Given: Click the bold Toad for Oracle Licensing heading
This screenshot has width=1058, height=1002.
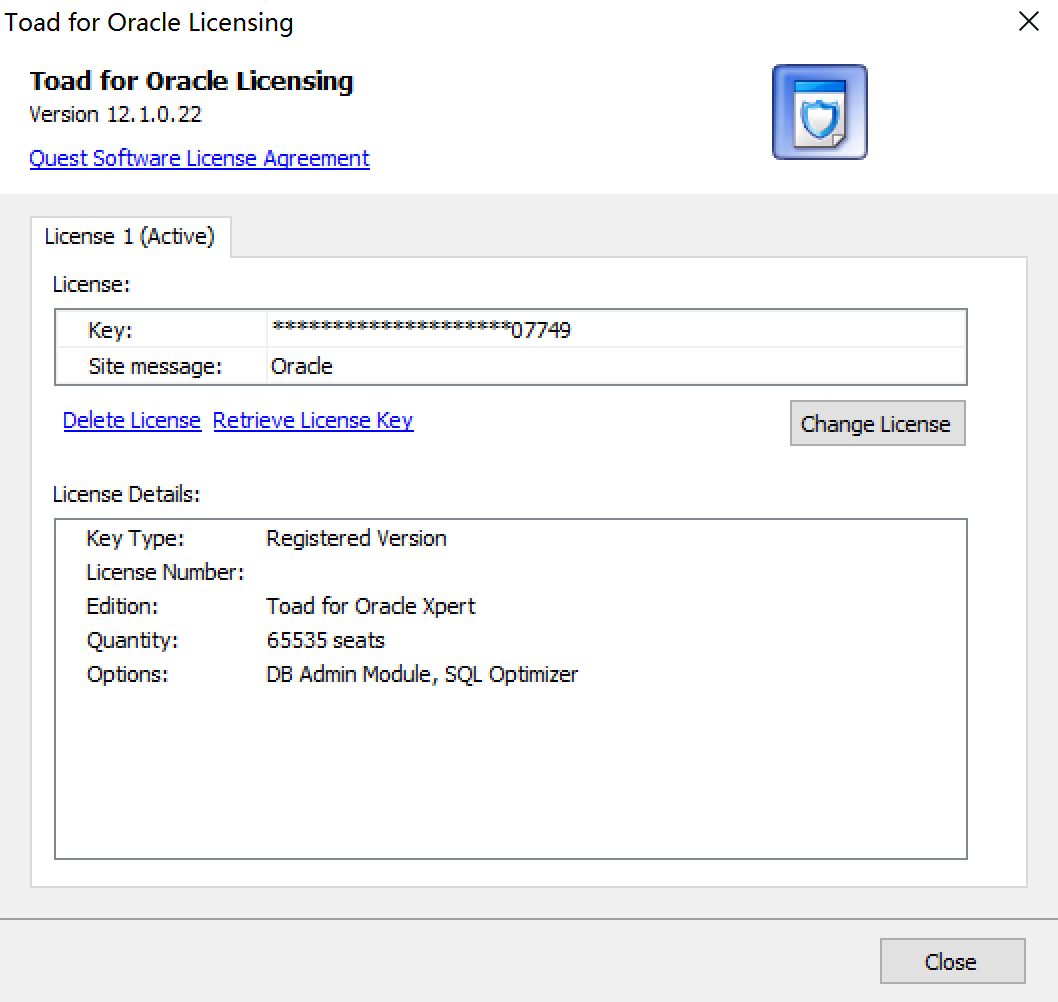Looking at the screenshot, I should point(191,81).
